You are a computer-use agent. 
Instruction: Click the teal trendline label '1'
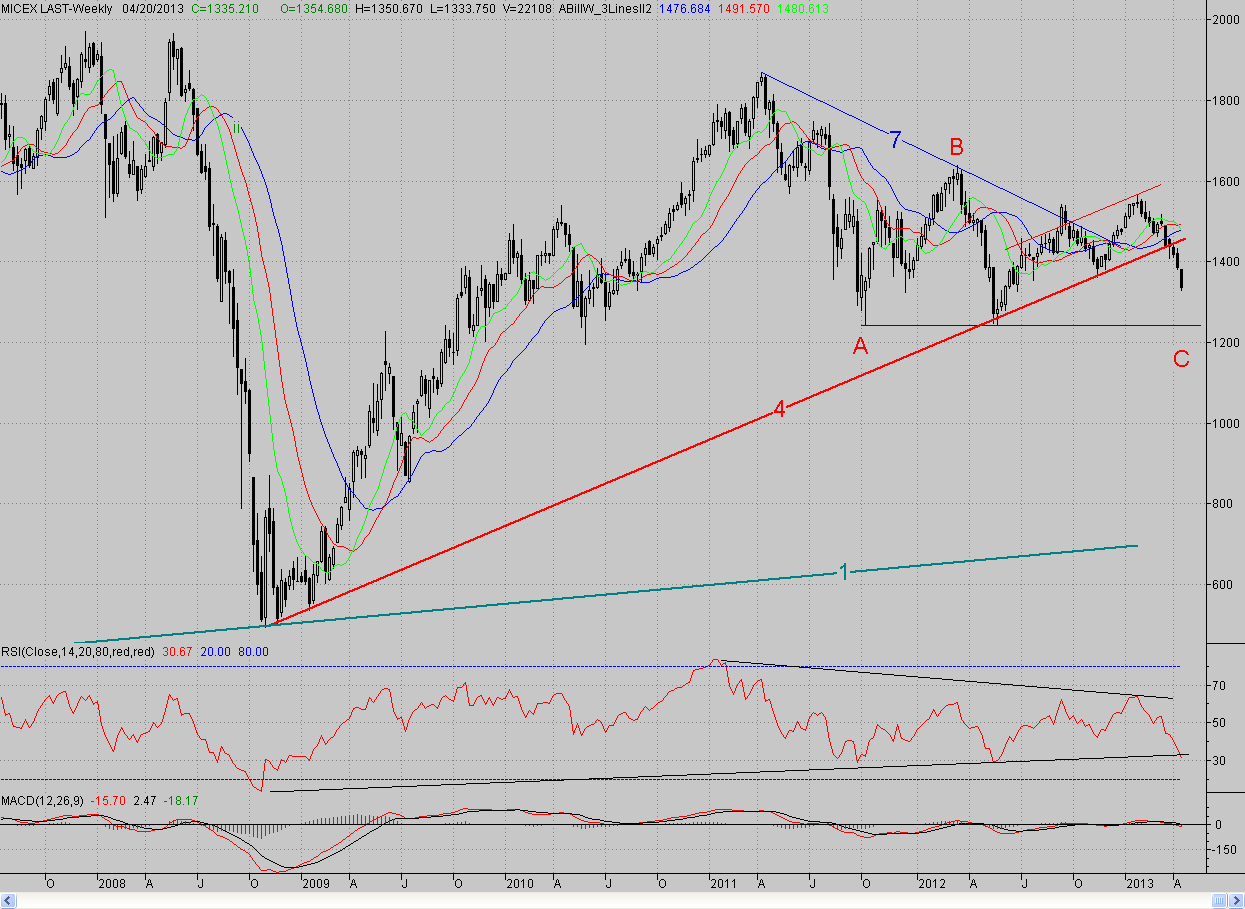[x=843, y=572]
